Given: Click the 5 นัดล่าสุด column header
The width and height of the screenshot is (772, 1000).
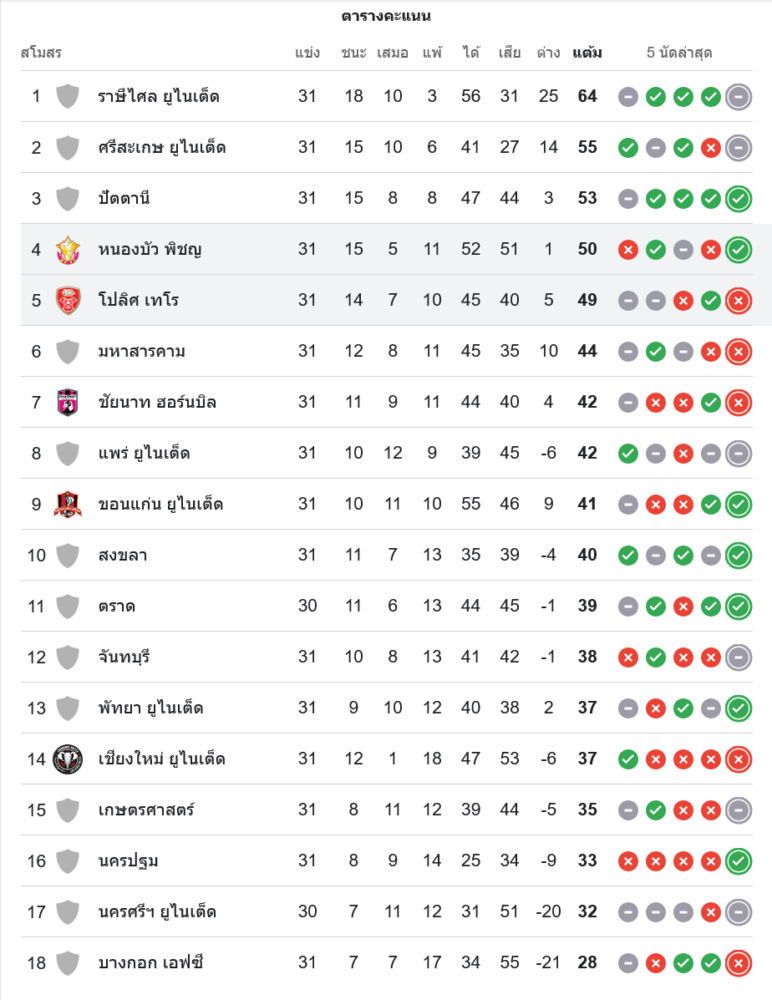Looking at the screenshot, I should coord(679,53).
